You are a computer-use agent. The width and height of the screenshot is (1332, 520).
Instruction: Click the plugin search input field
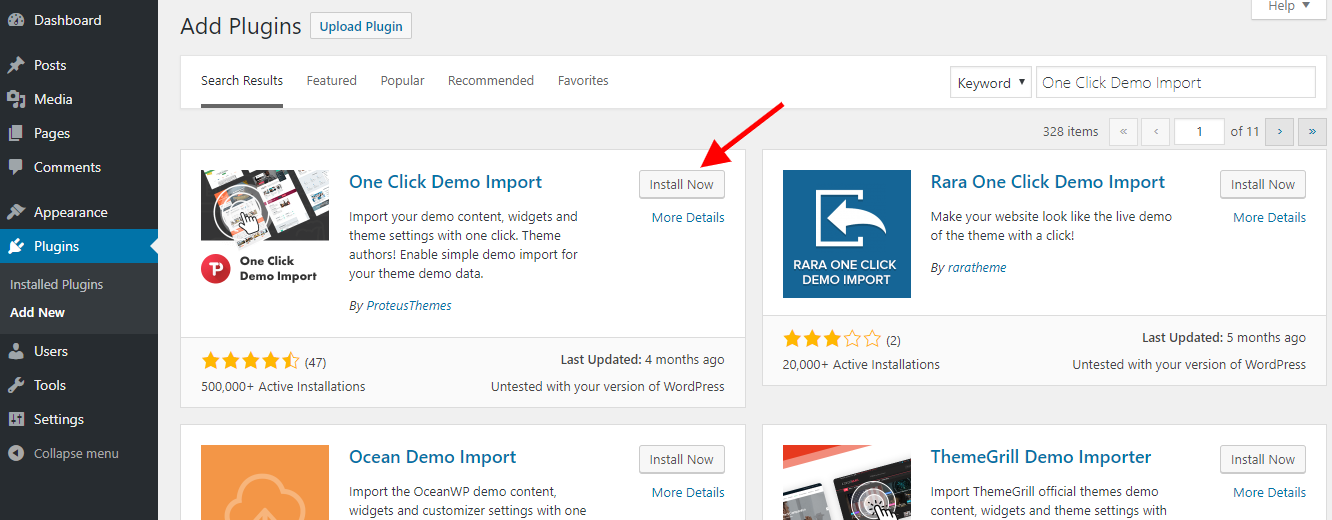[1175, 83]
